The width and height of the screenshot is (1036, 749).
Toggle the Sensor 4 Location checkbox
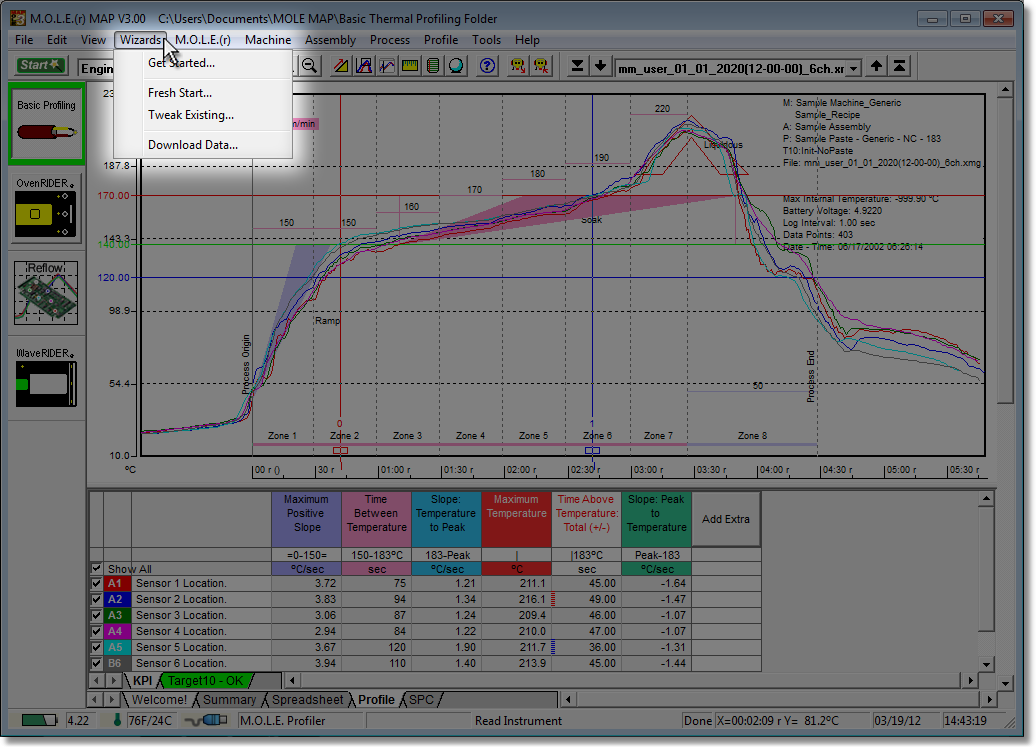coord(96,631)
